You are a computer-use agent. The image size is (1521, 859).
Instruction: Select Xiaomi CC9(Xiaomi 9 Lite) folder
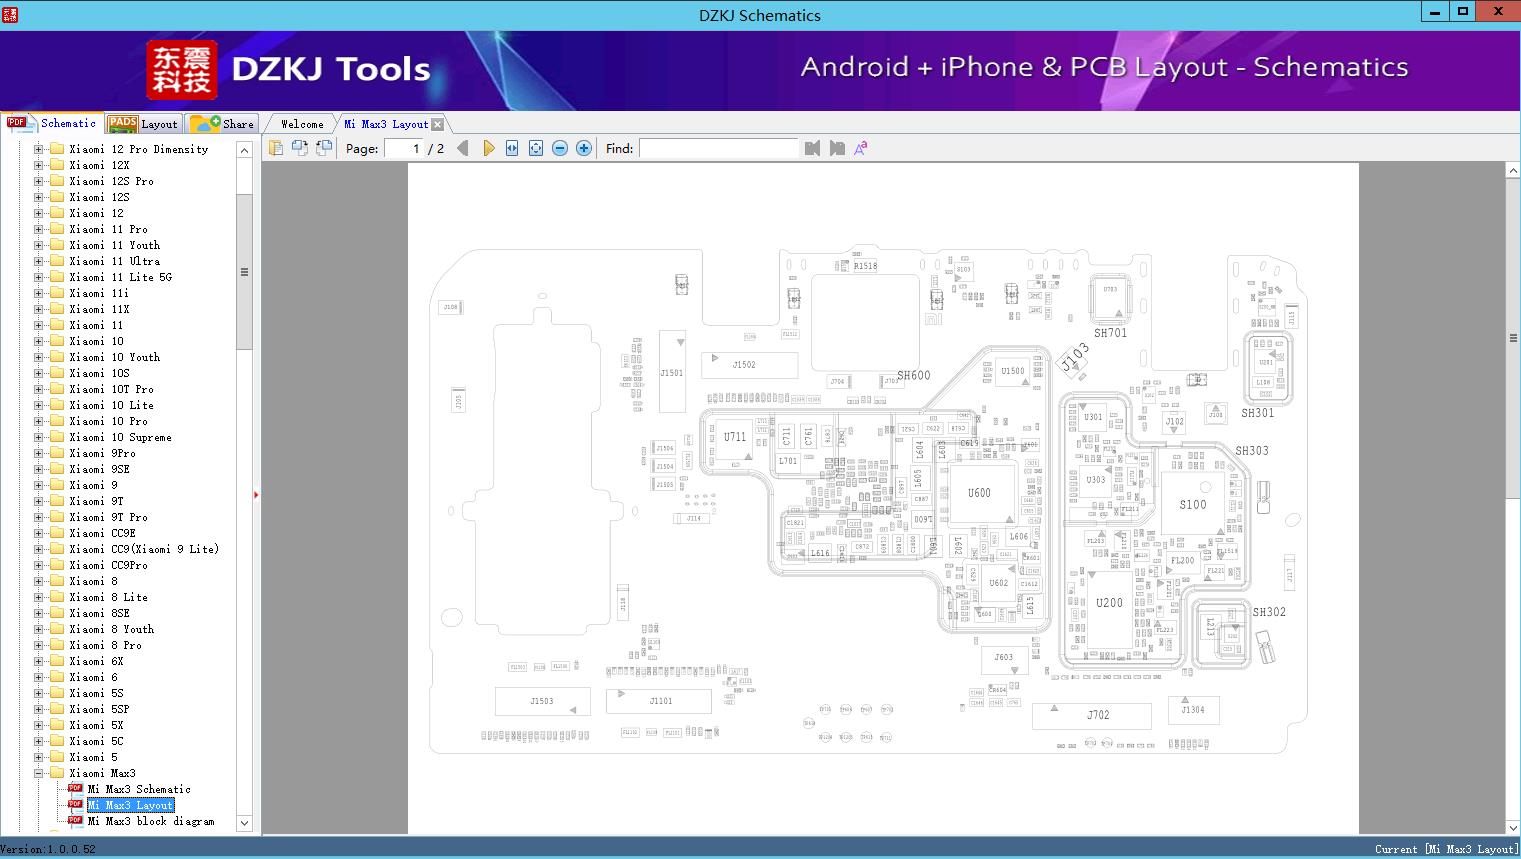144,549
